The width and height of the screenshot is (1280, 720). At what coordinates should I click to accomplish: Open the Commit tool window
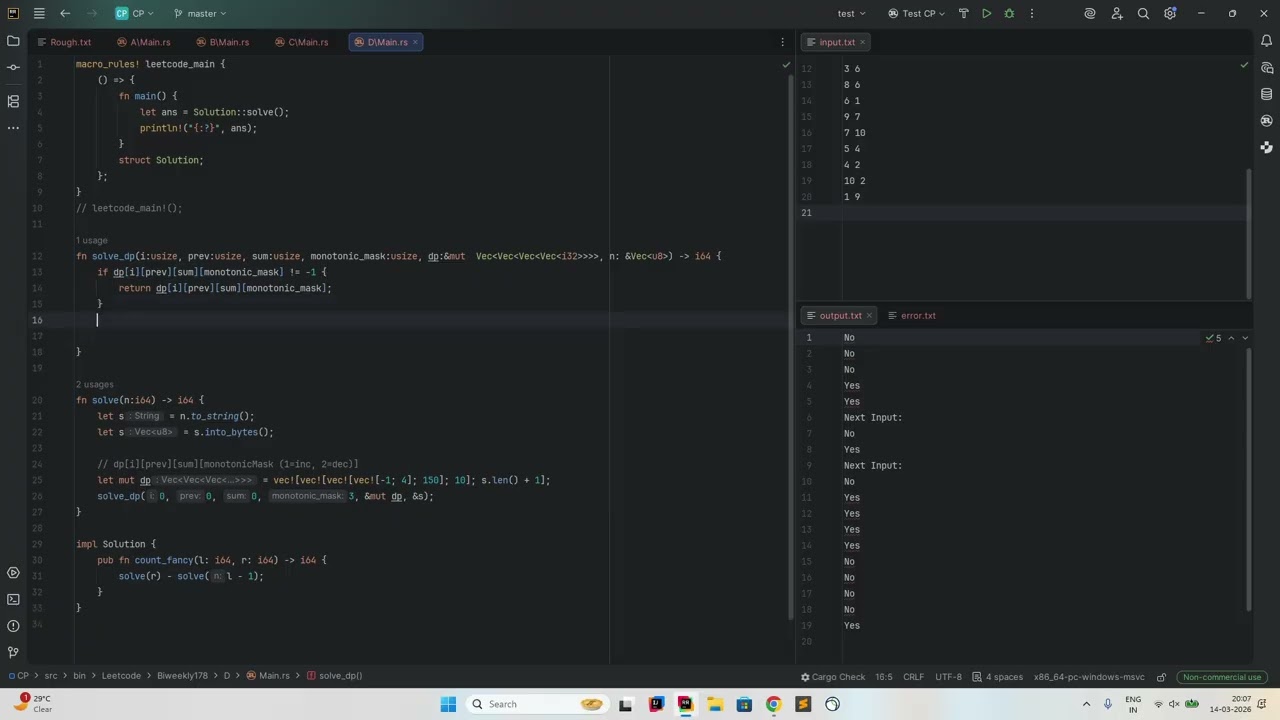click(x=13, y=68)
